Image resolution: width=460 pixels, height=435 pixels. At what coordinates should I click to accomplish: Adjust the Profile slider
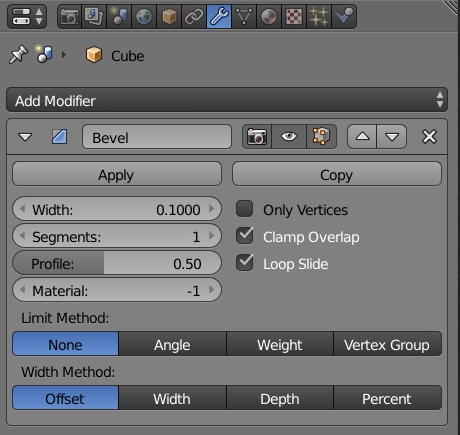(117, 263)
